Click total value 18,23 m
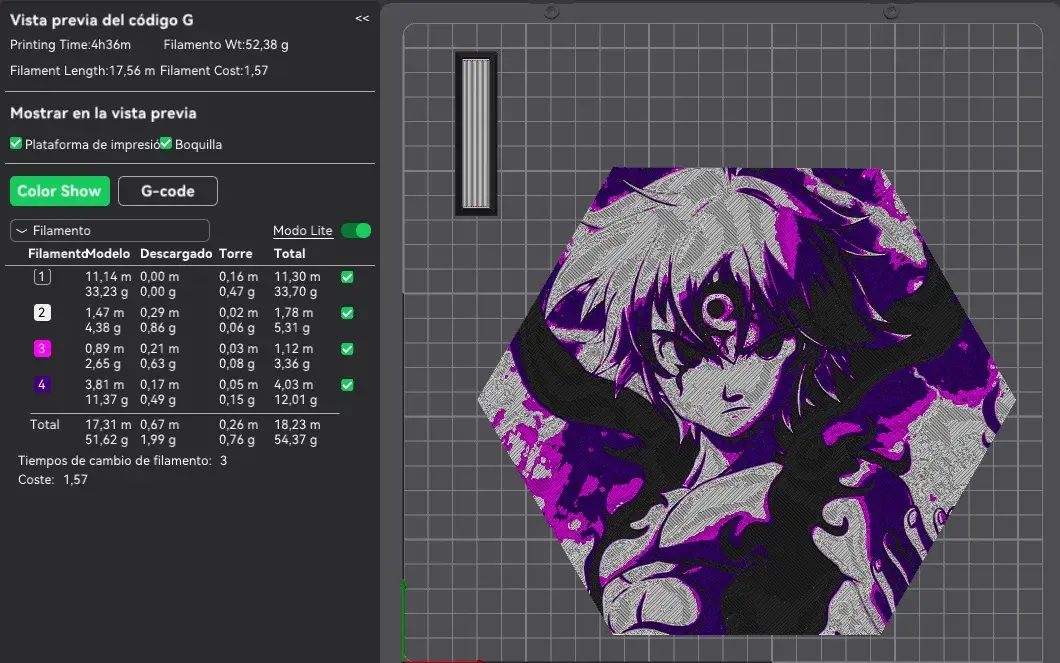The width and height of the screenshot is (1060, 663). click(297, 424)
